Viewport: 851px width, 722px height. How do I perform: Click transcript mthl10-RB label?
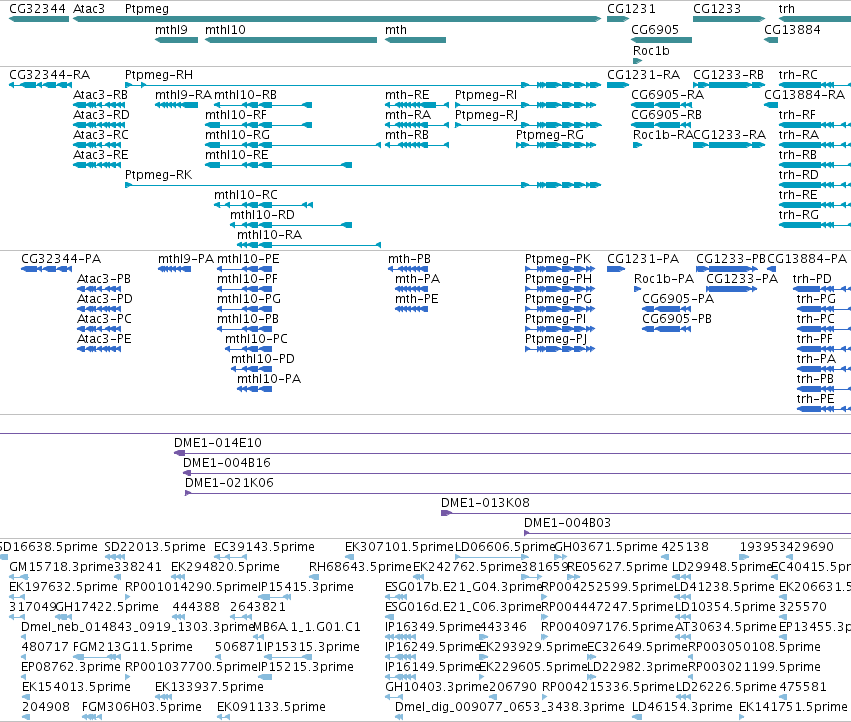point(245,95)
